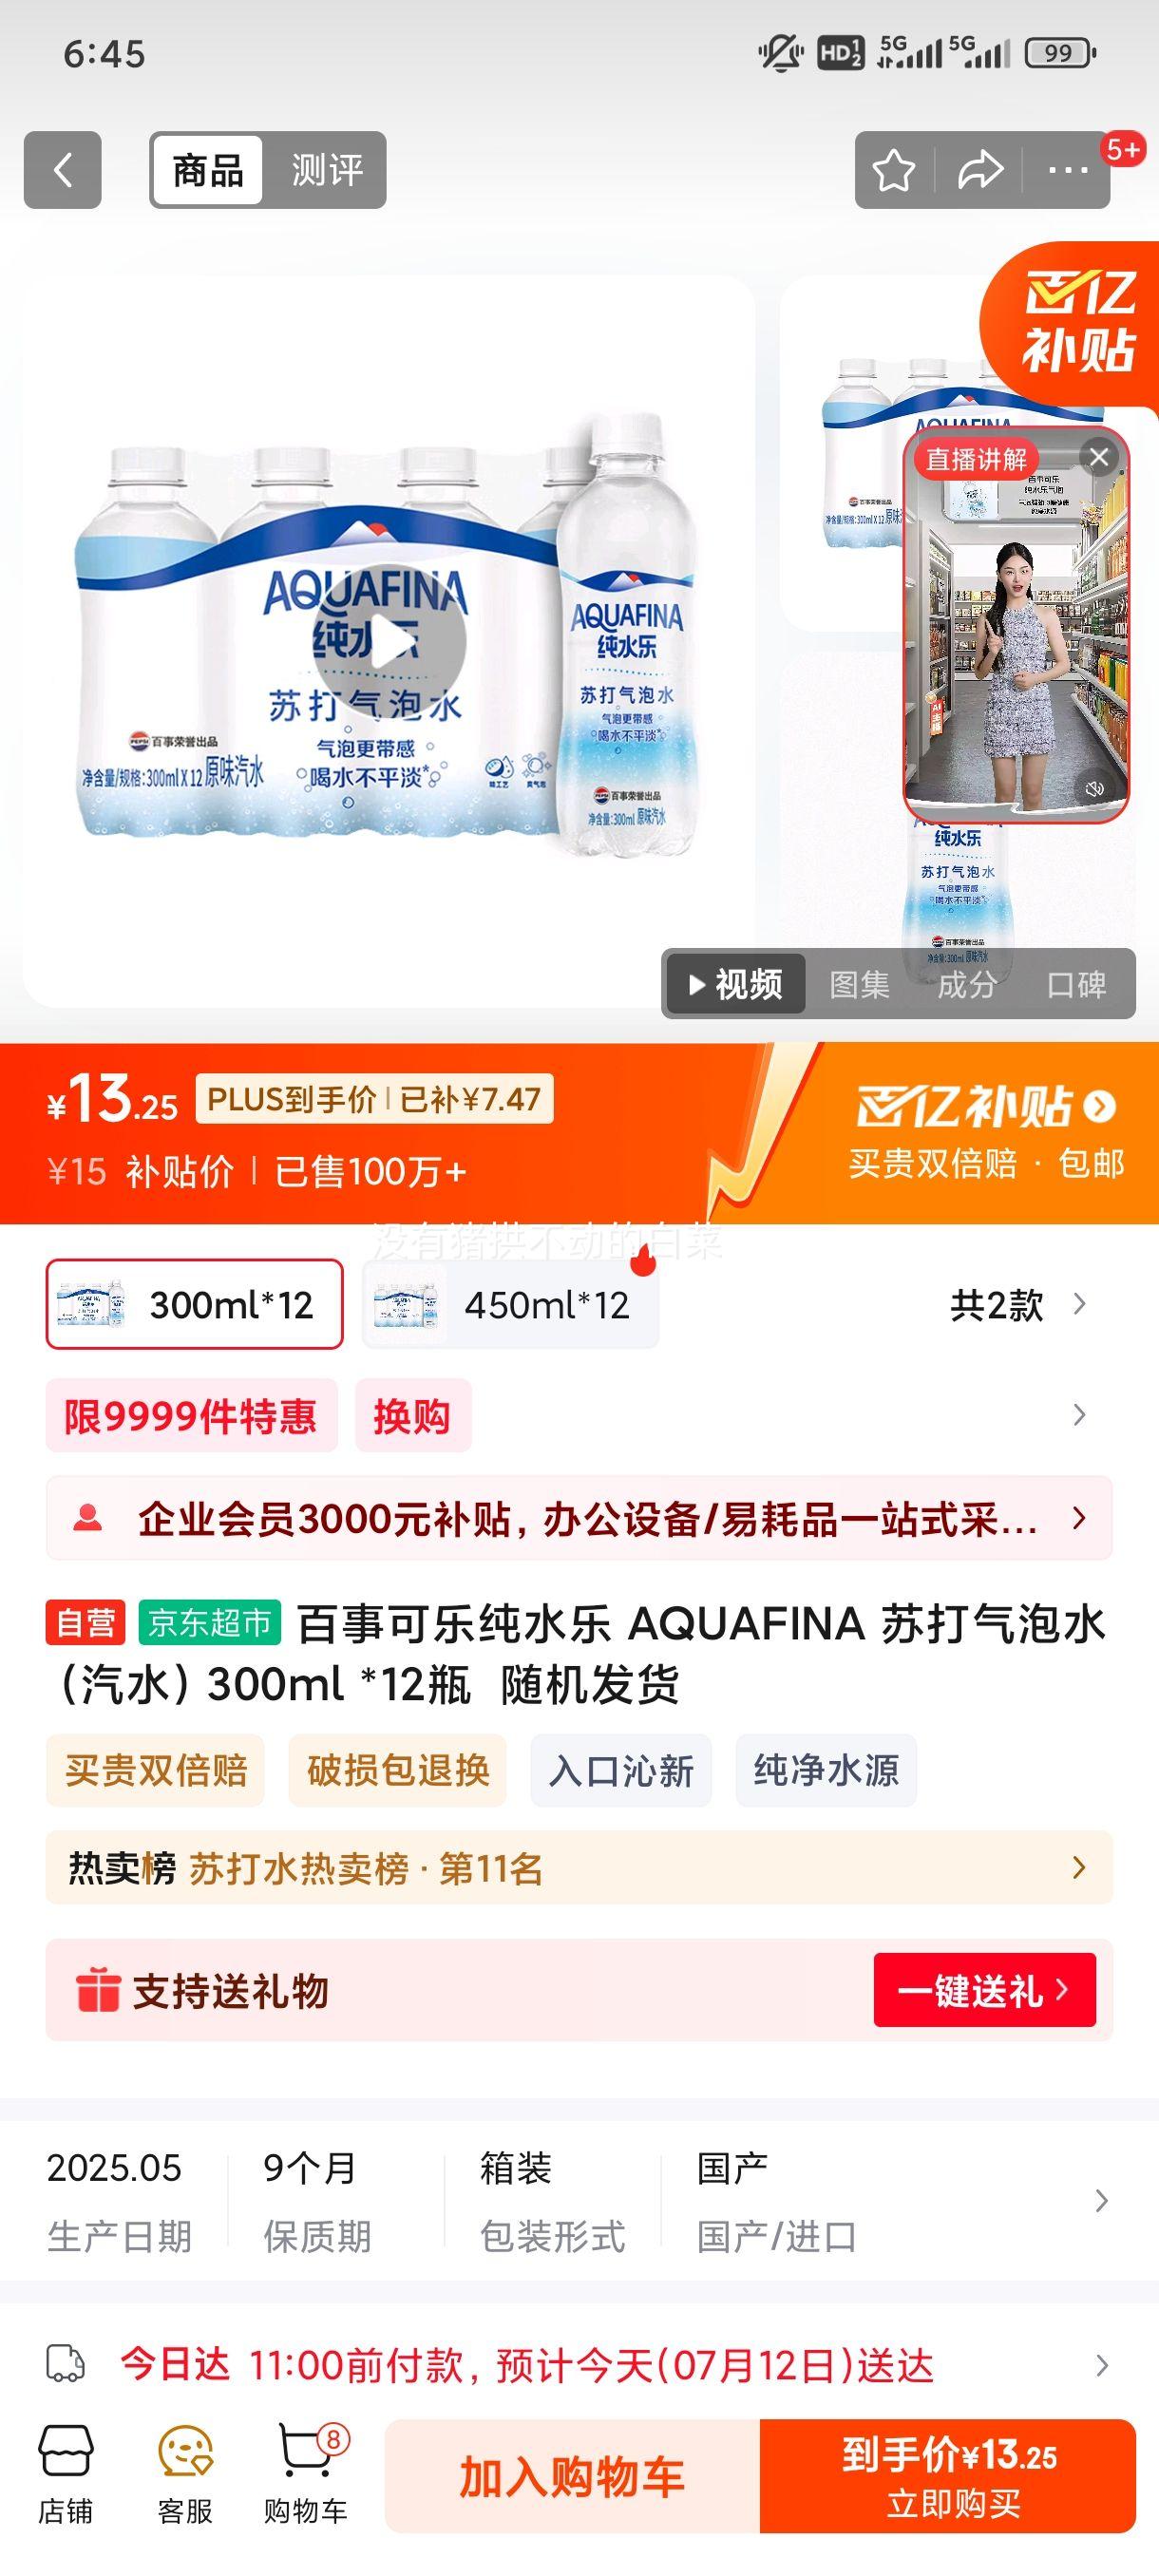This screenshot has width=1159, height=2576.
Task: Expand the 今日达 delivery details
Action: point(579,2365)
